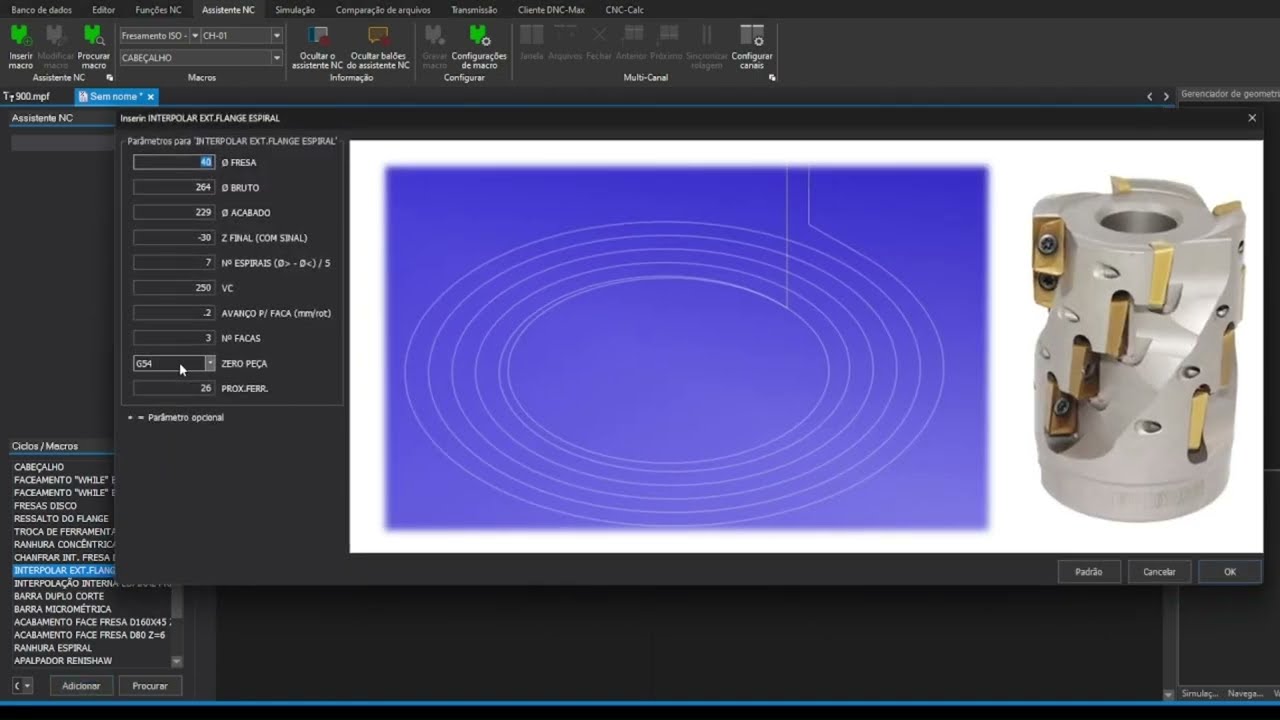This screenshot has height=720, width=1280.
Task: Click the Simulação tab at bottom right
Action: [1199, 693]
